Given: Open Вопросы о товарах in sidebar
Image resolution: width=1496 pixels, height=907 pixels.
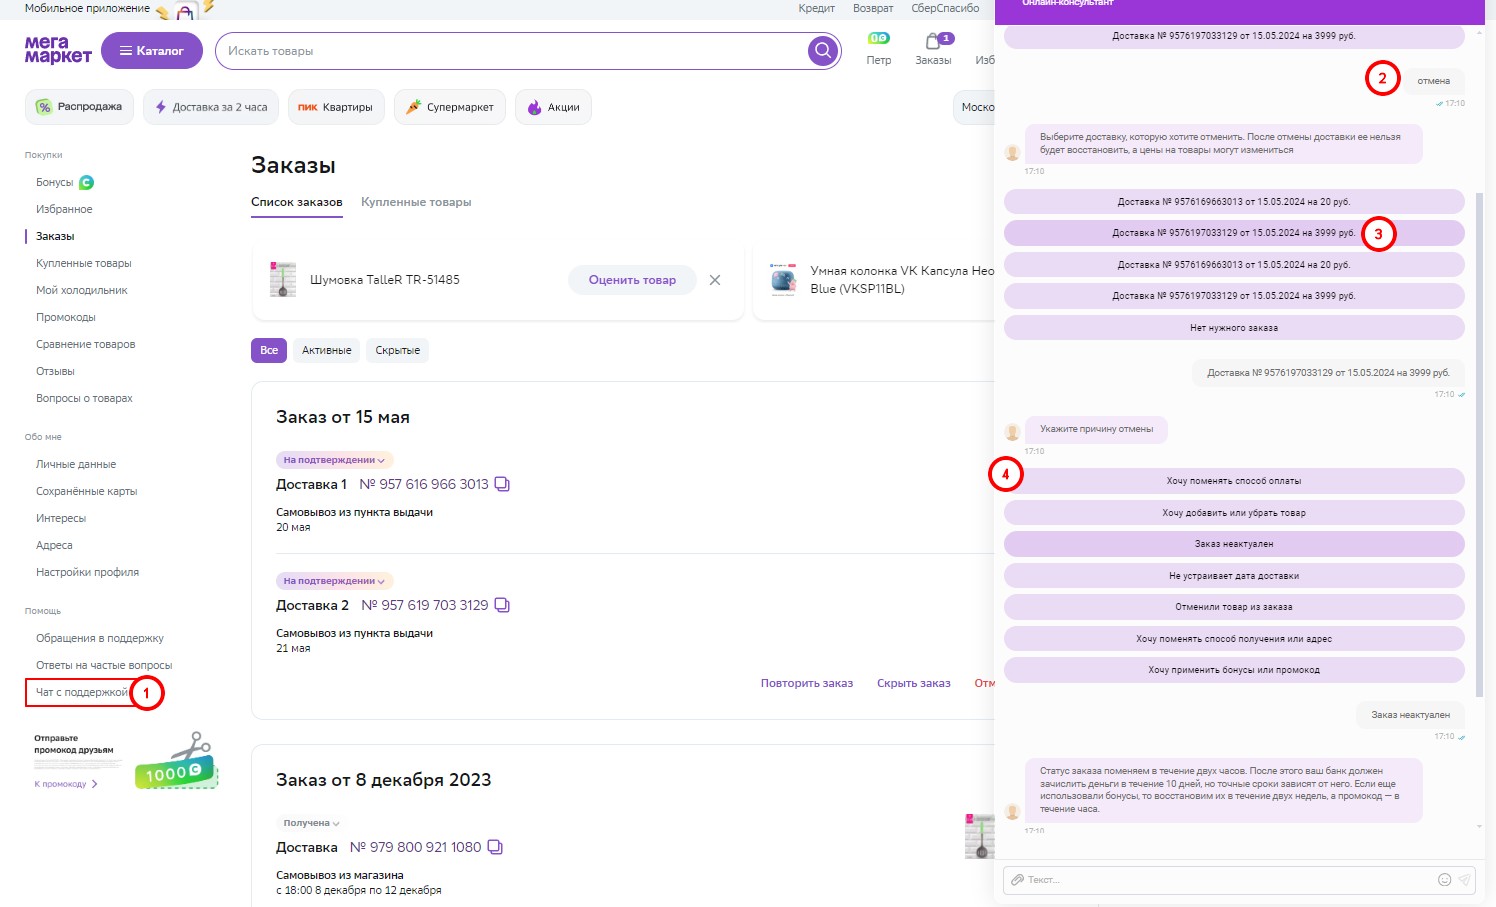Looking at the screenshot, I should [84, 398].
